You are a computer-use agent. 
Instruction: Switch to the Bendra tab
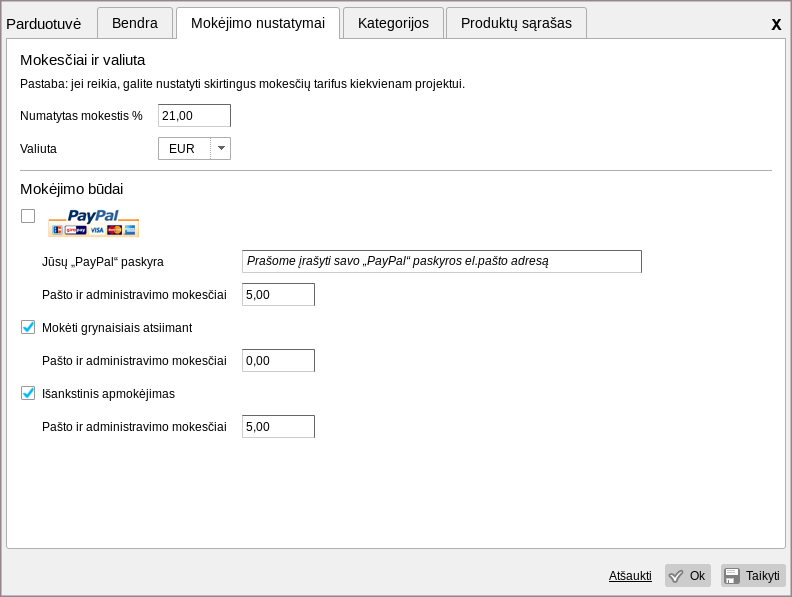point(134,23)
